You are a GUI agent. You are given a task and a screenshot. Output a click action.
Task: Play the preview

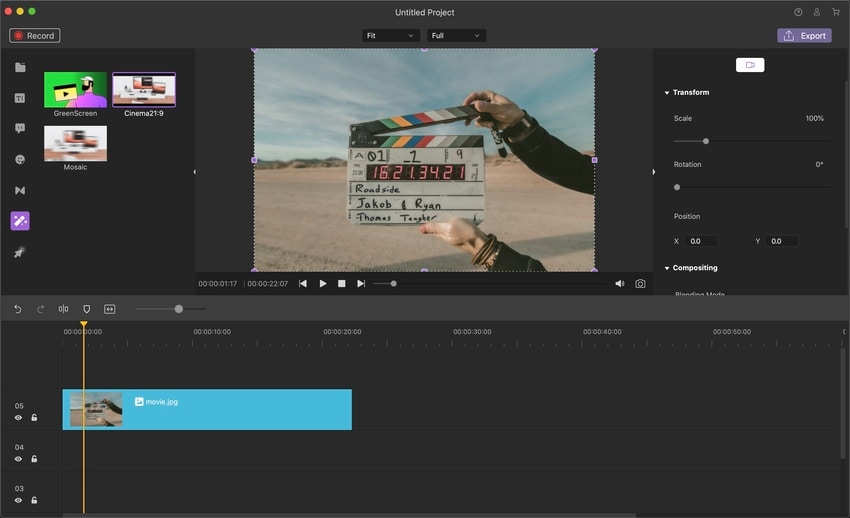click(x=323, y=283)
